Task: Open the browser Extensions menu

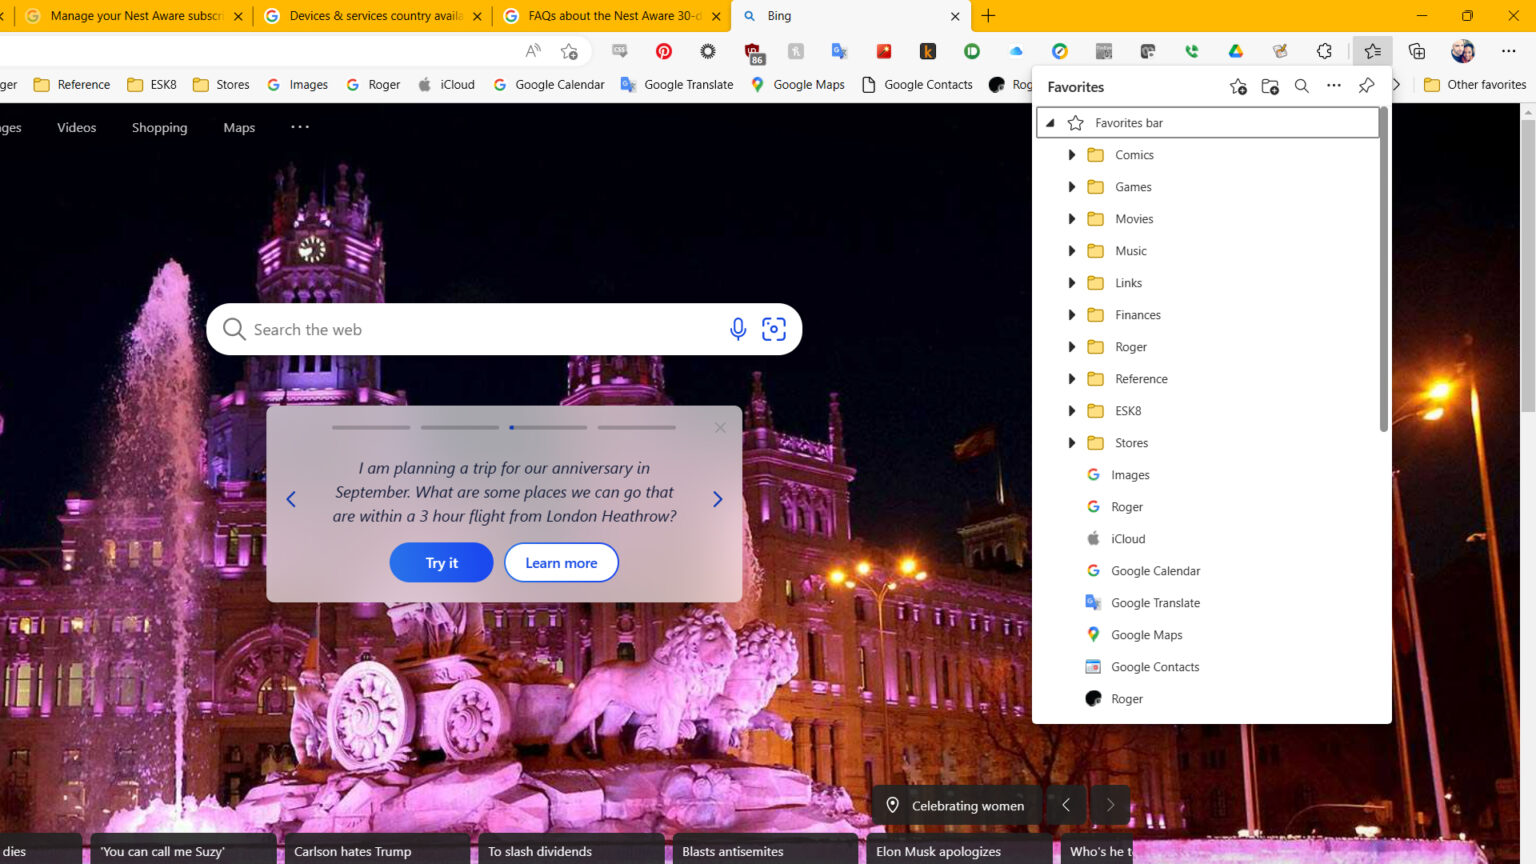Action: [x=1324, y=51]
